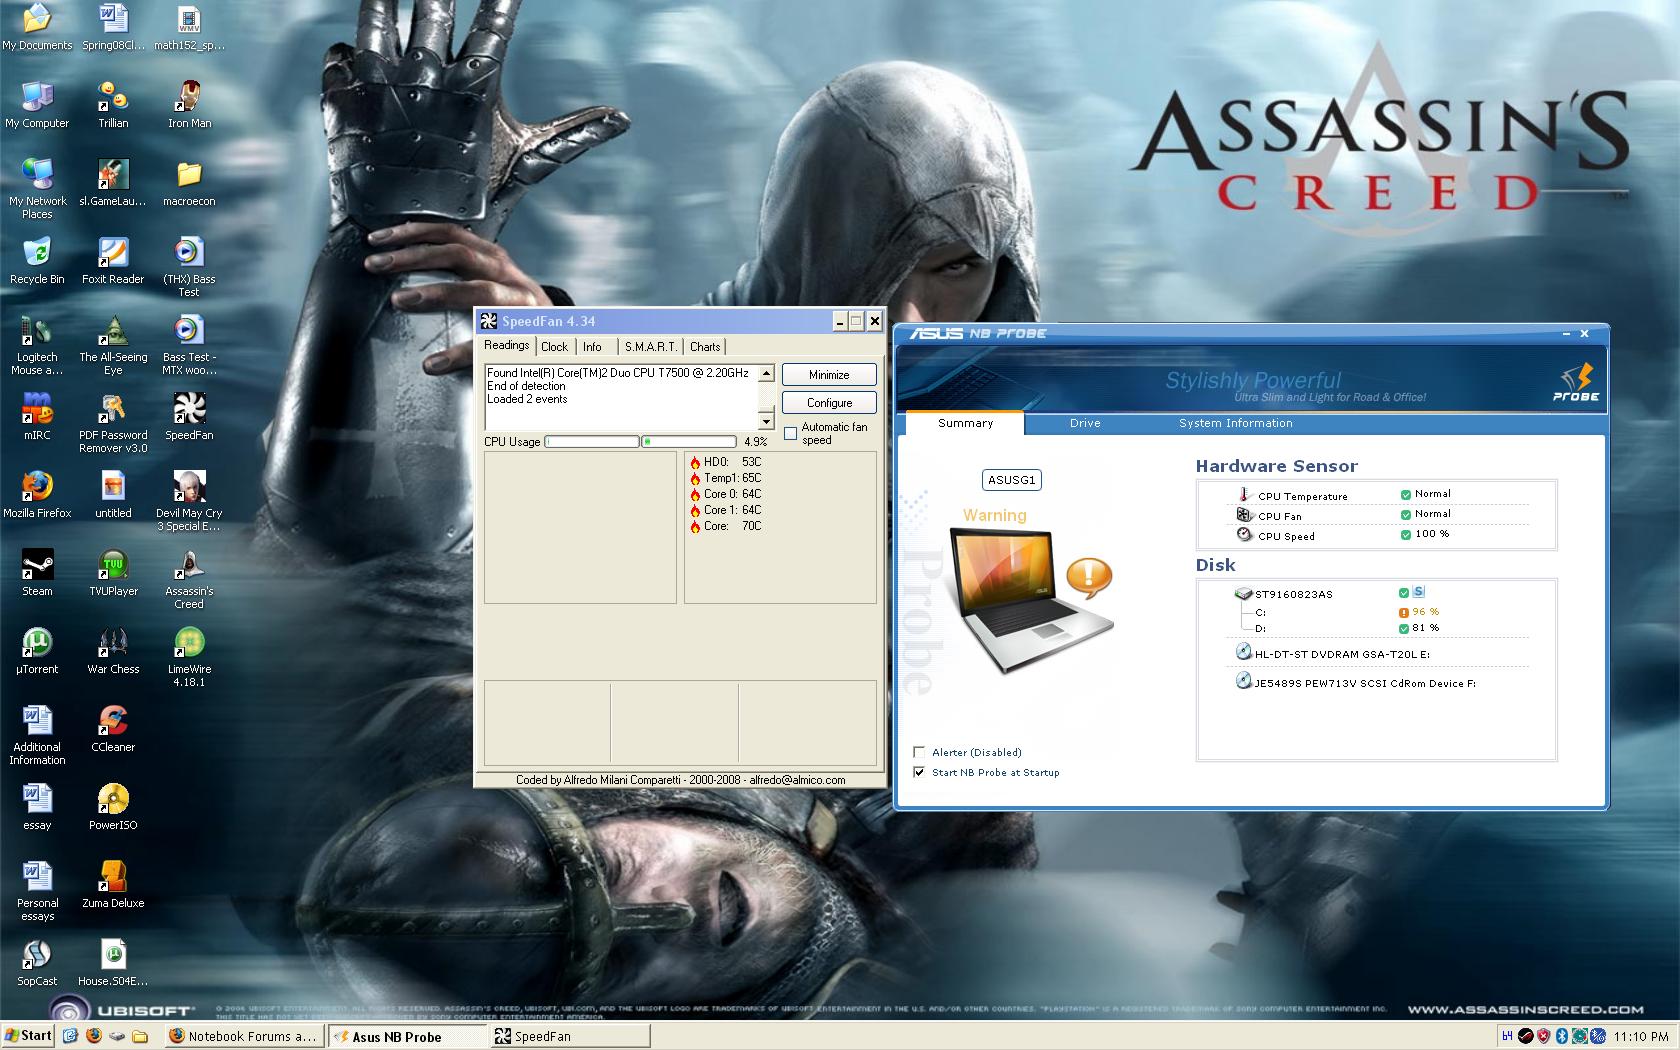The width and height of the screenshot is (1680, 1050).
Task: Open System Information tab in NB Probe
Action: (x=1236, y=423)
